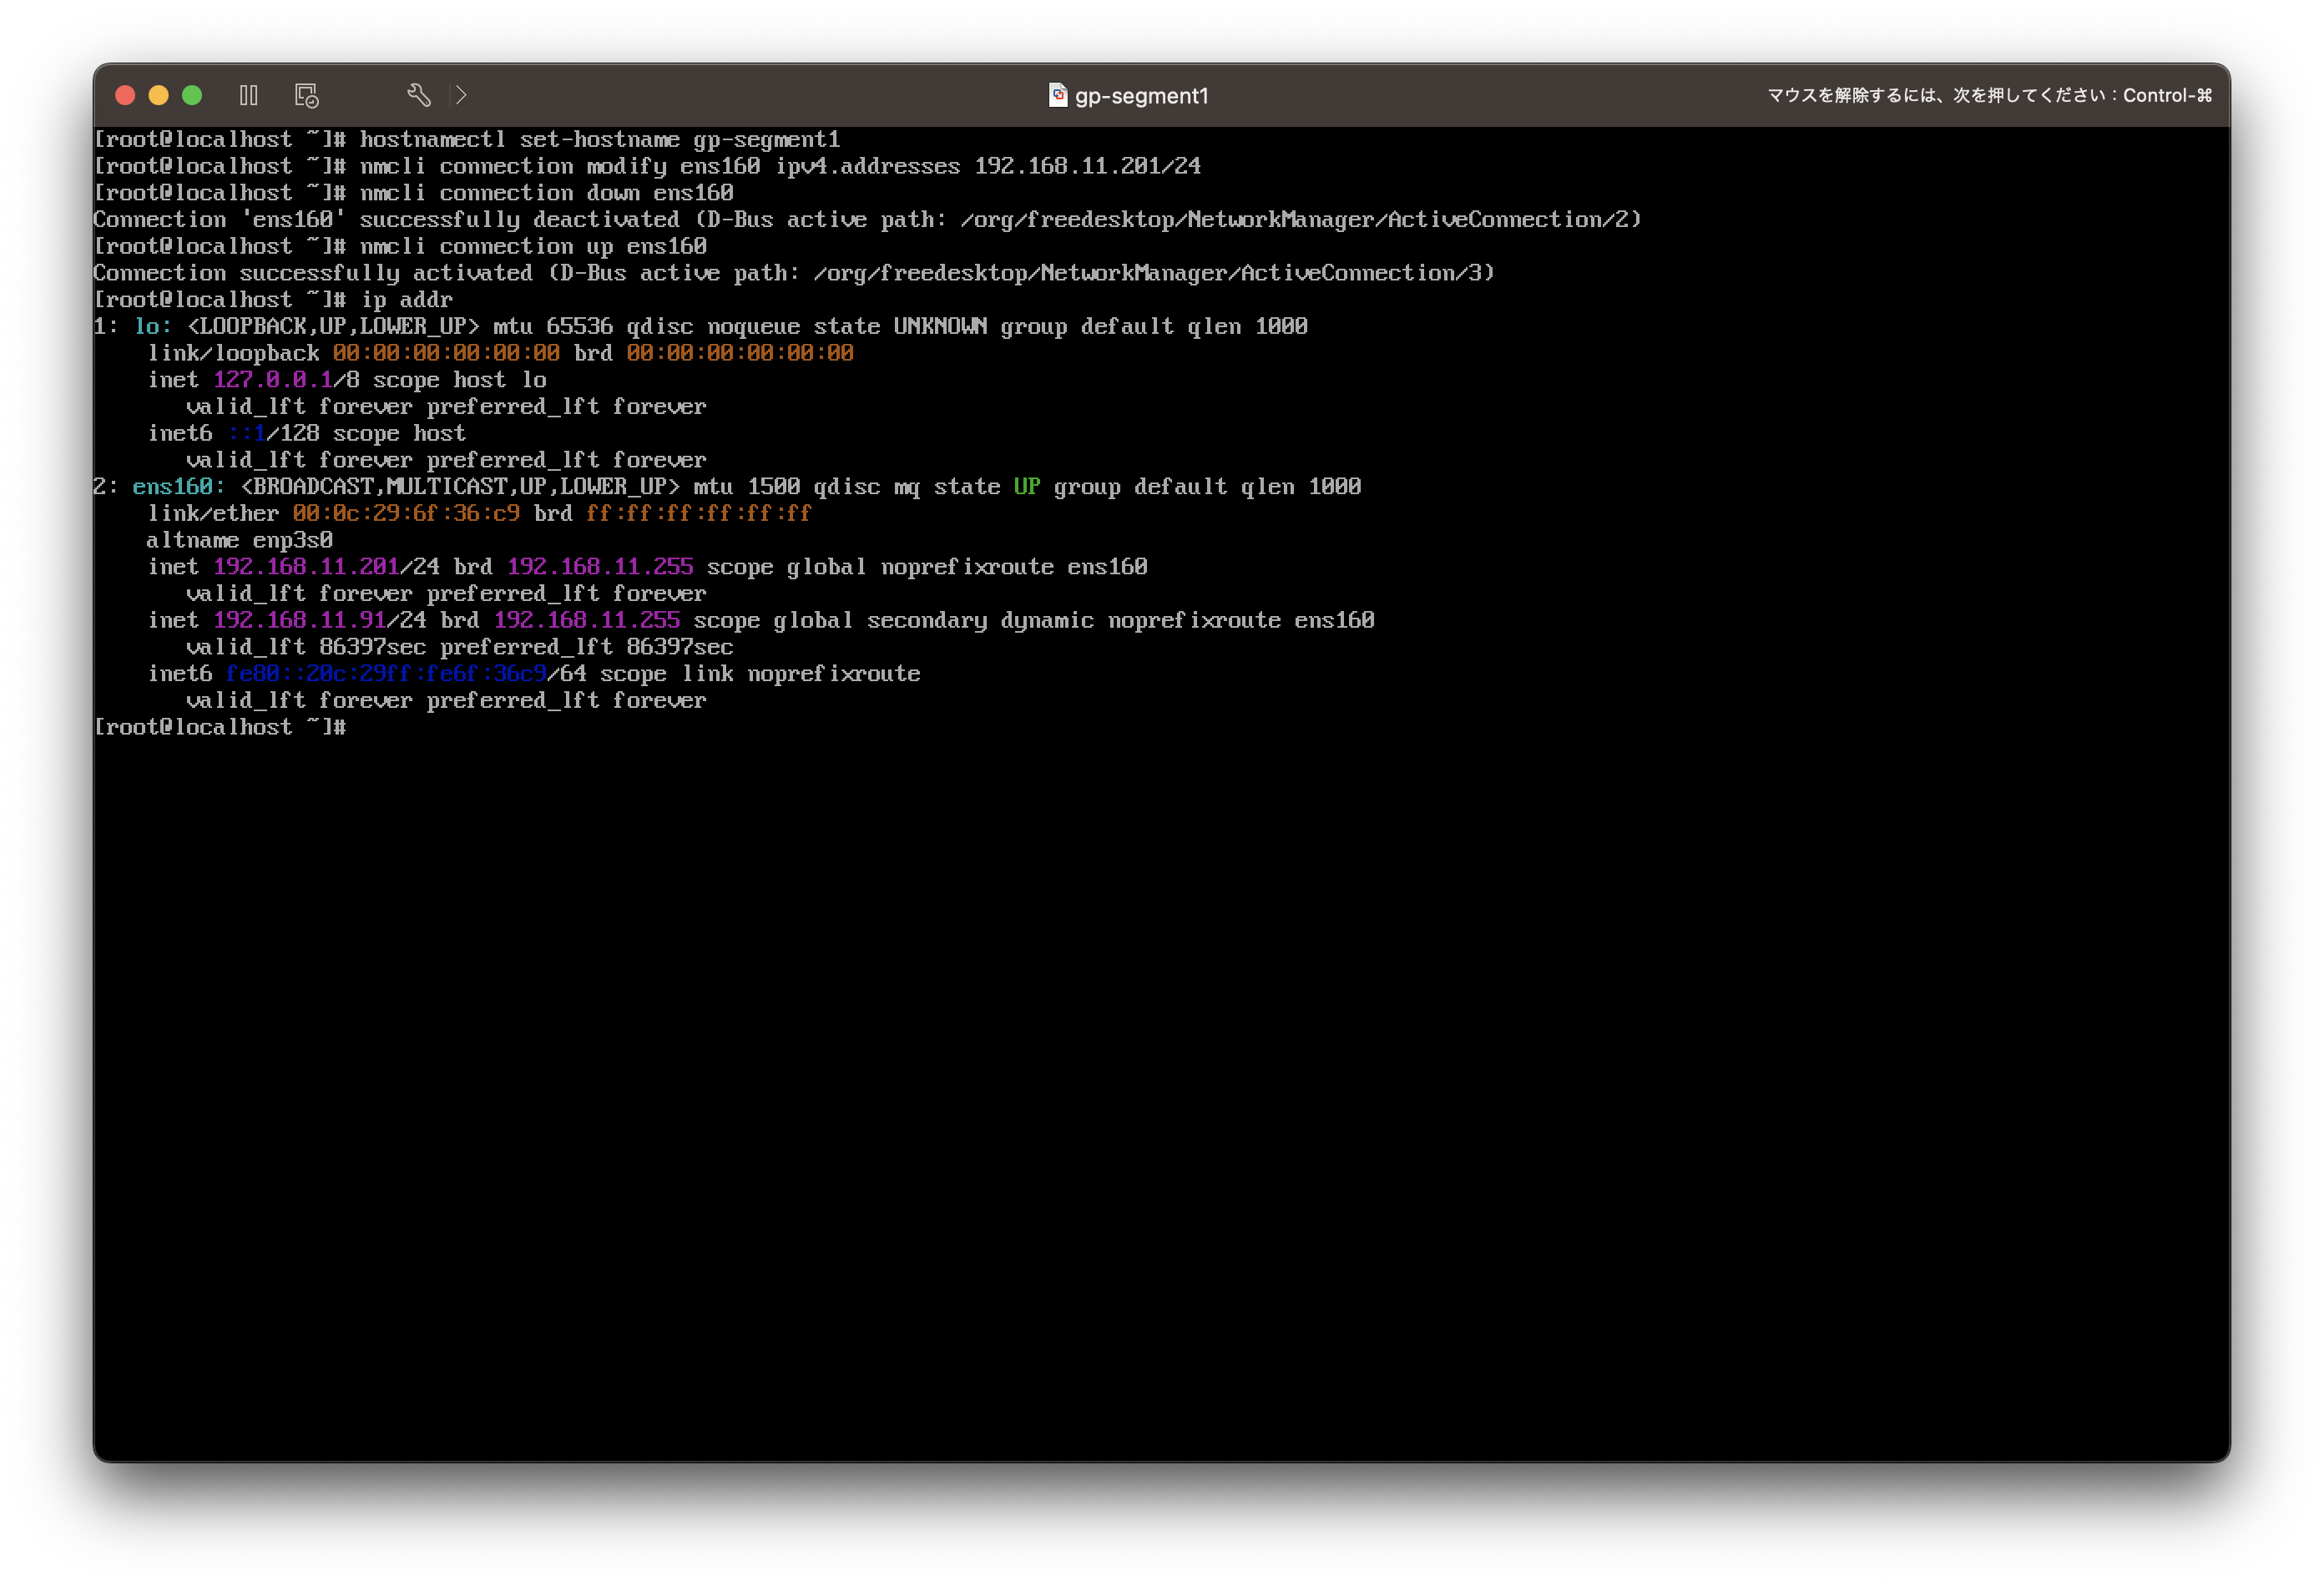Click the fe80 IPv6 link-local address
This screenshot has width=2324, height=1586.
click(x=386, y=674)
